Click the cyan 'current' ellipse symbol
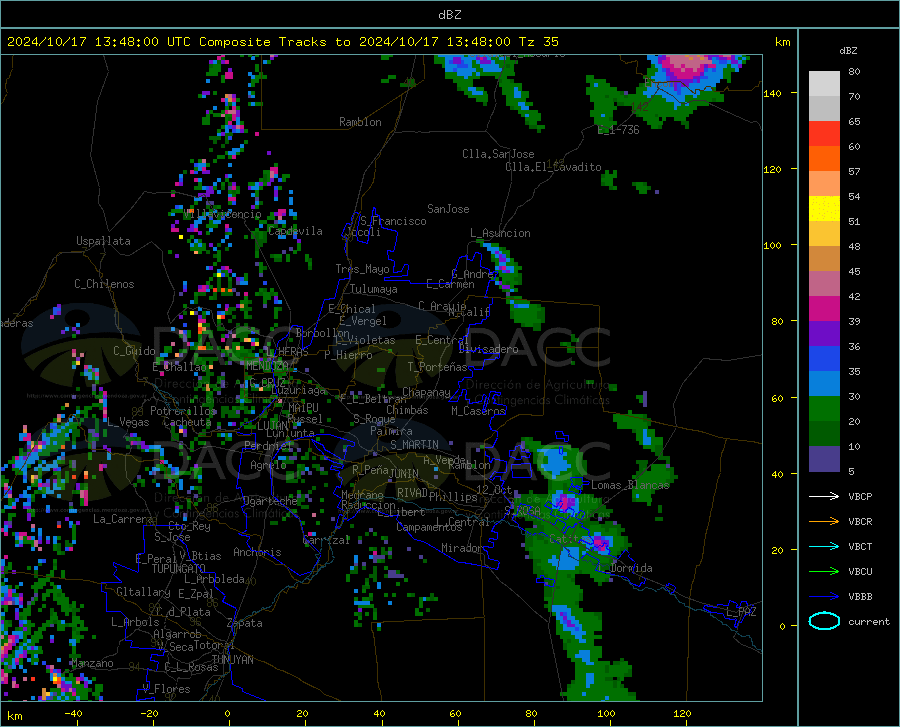 point(824,621)
